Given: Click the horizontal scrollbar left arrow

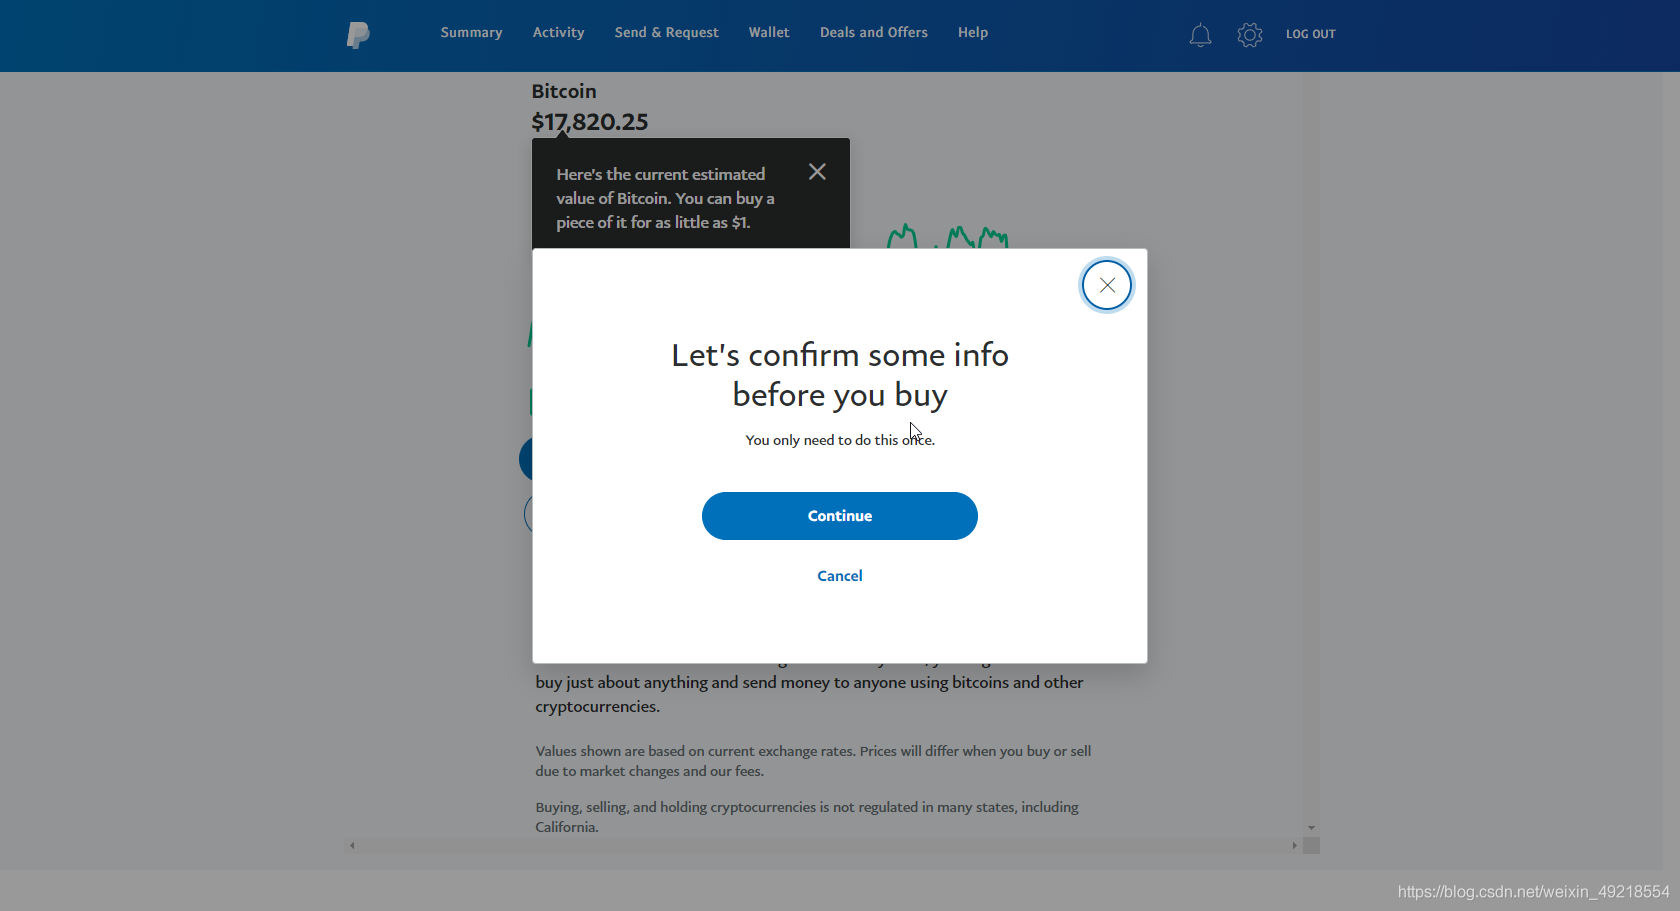Looking at the screenshot, I should tap(352, 846).
